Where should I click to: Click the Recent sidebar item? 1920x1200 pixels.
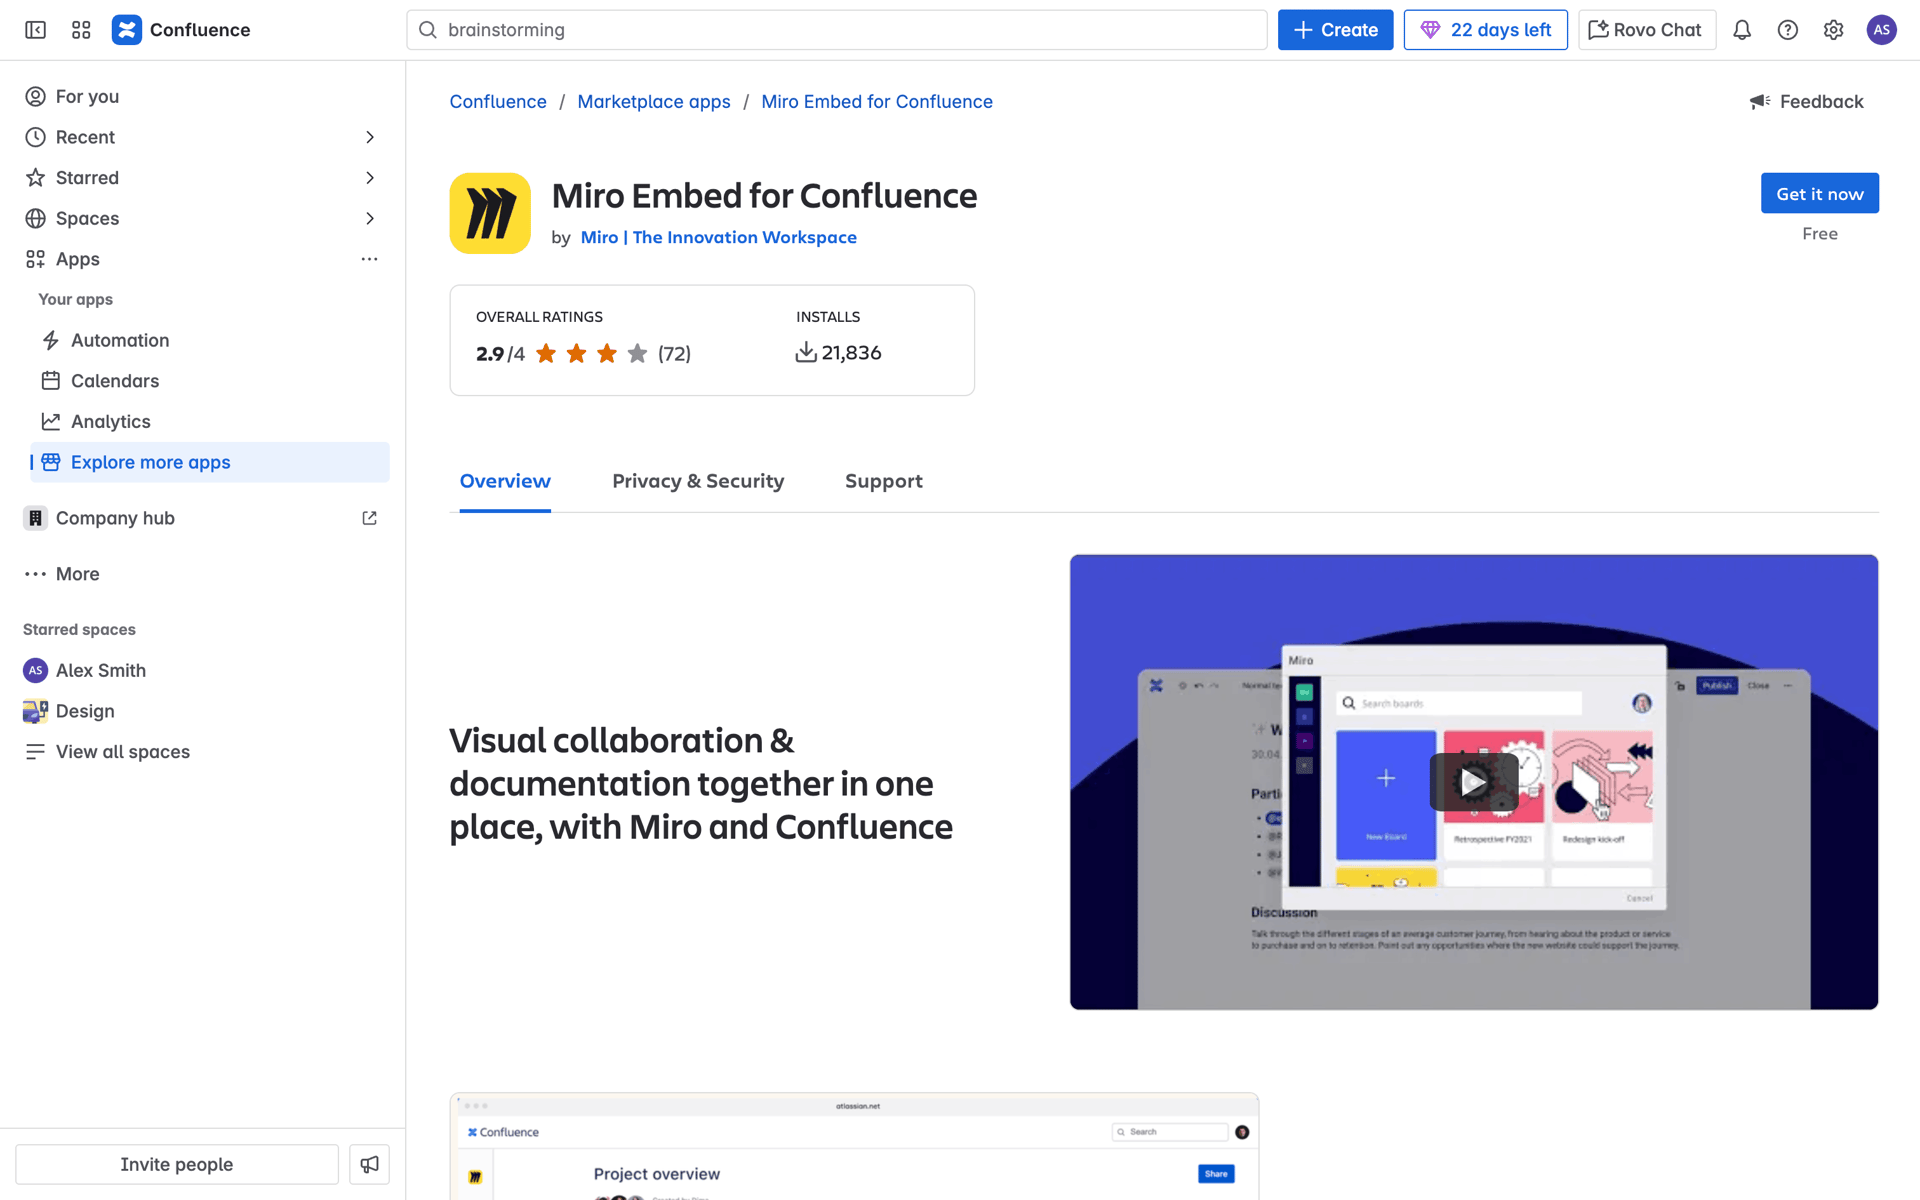85,137
